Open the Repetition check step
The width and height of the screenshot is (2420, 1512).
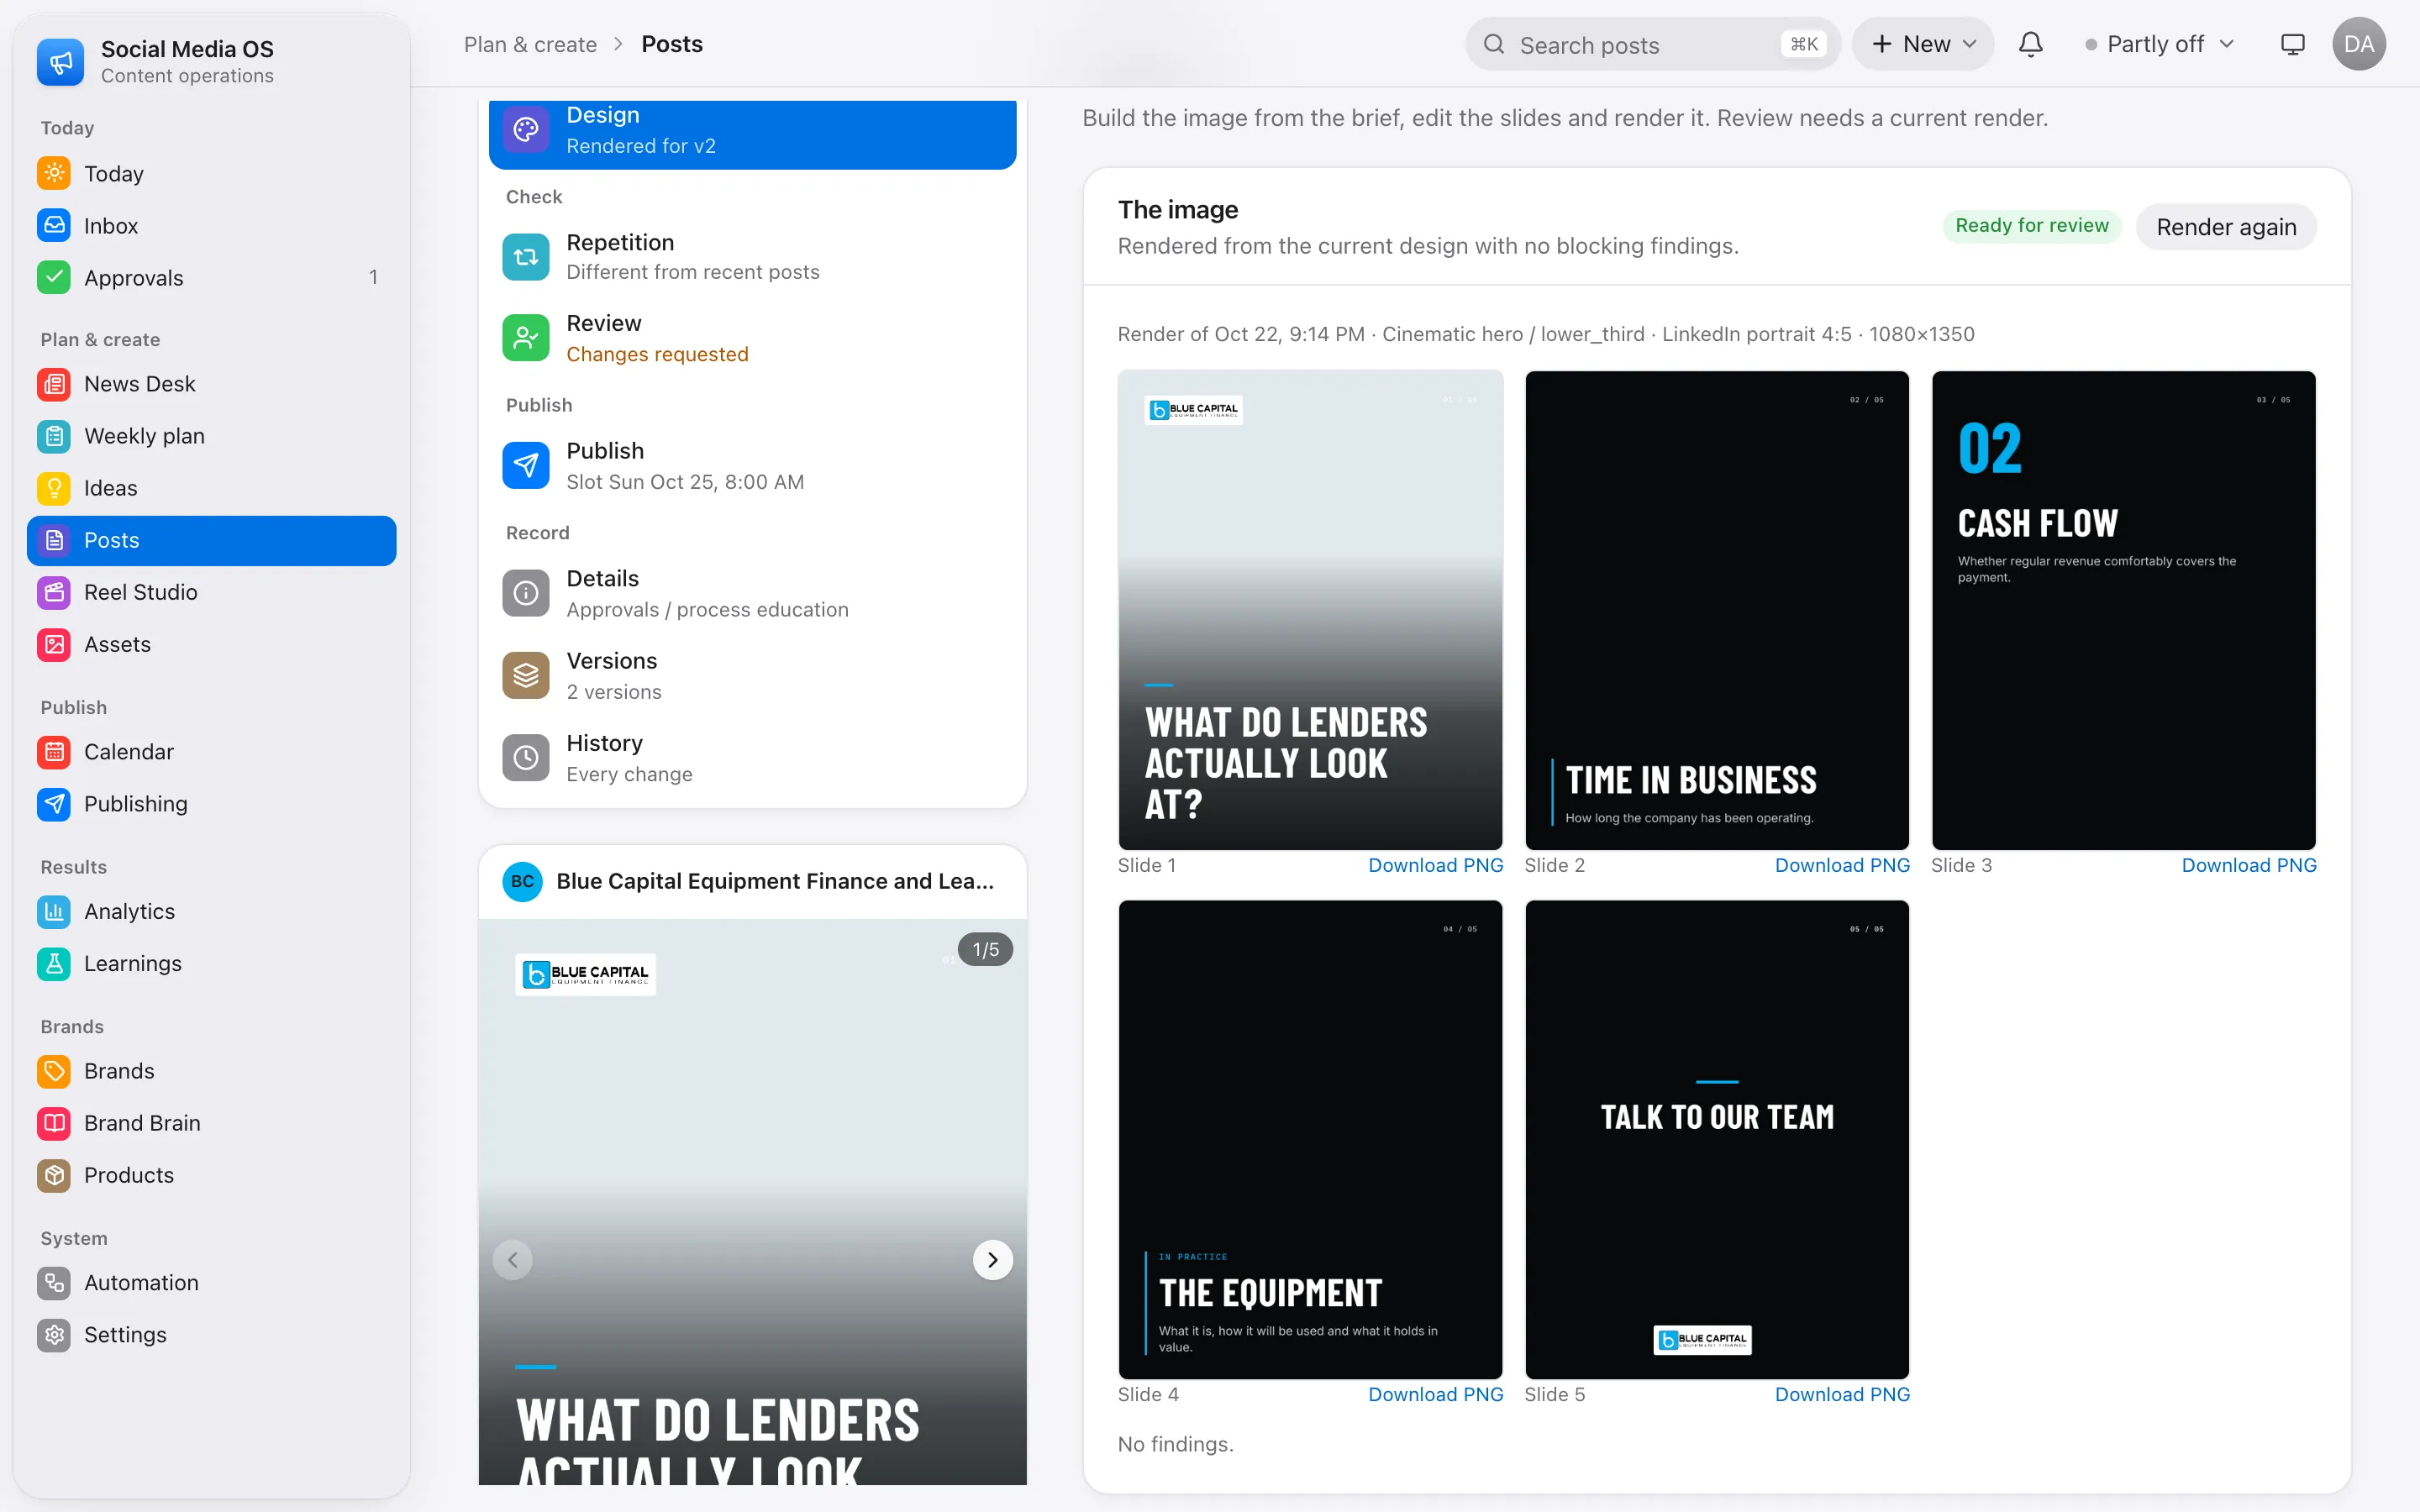click(x=752, y=257)
